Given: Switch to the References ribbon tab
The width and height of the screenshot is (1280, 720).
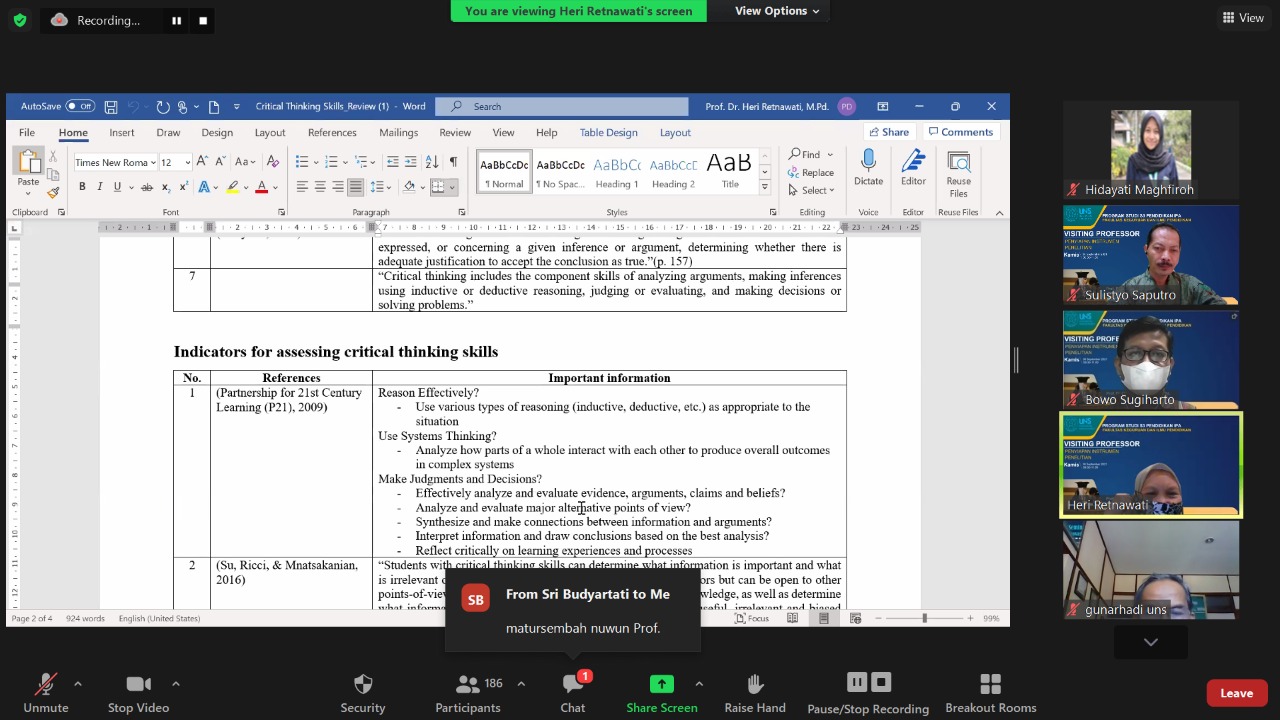Looking at the screenshot, I should 332,132.
